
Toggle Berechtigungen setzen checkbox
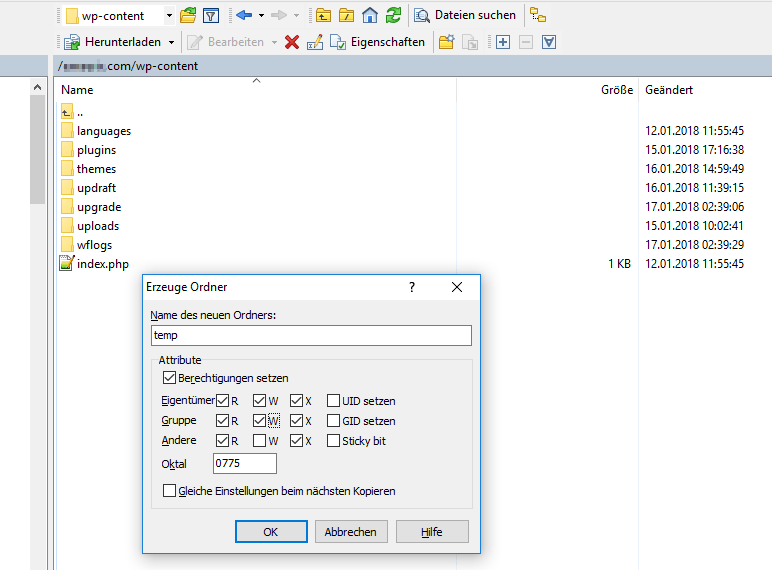point(169,378)
